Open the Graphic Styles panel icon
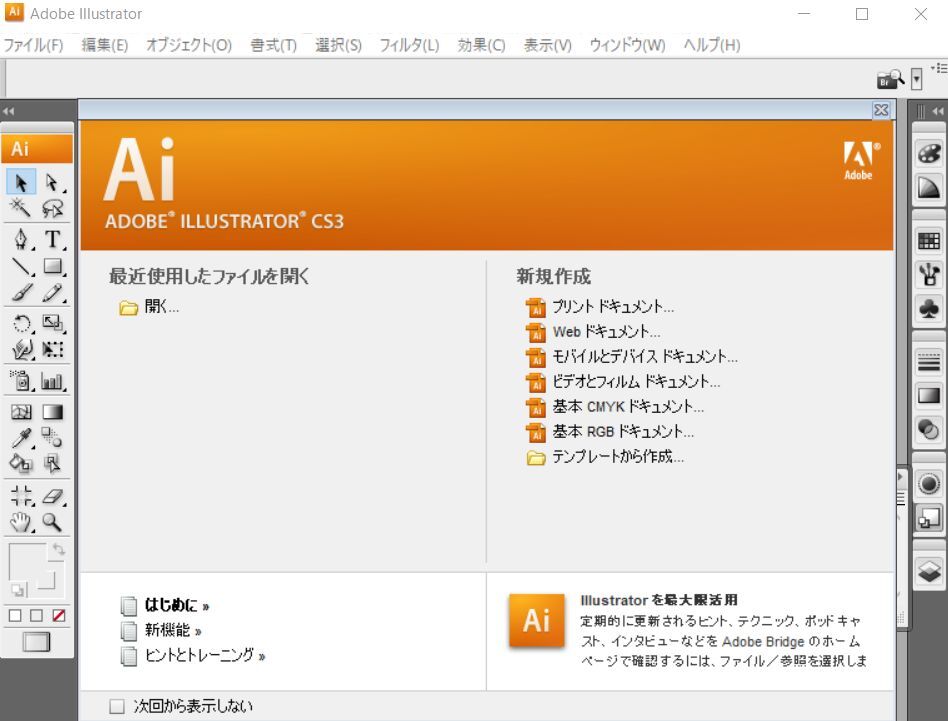 coord(929,518)
